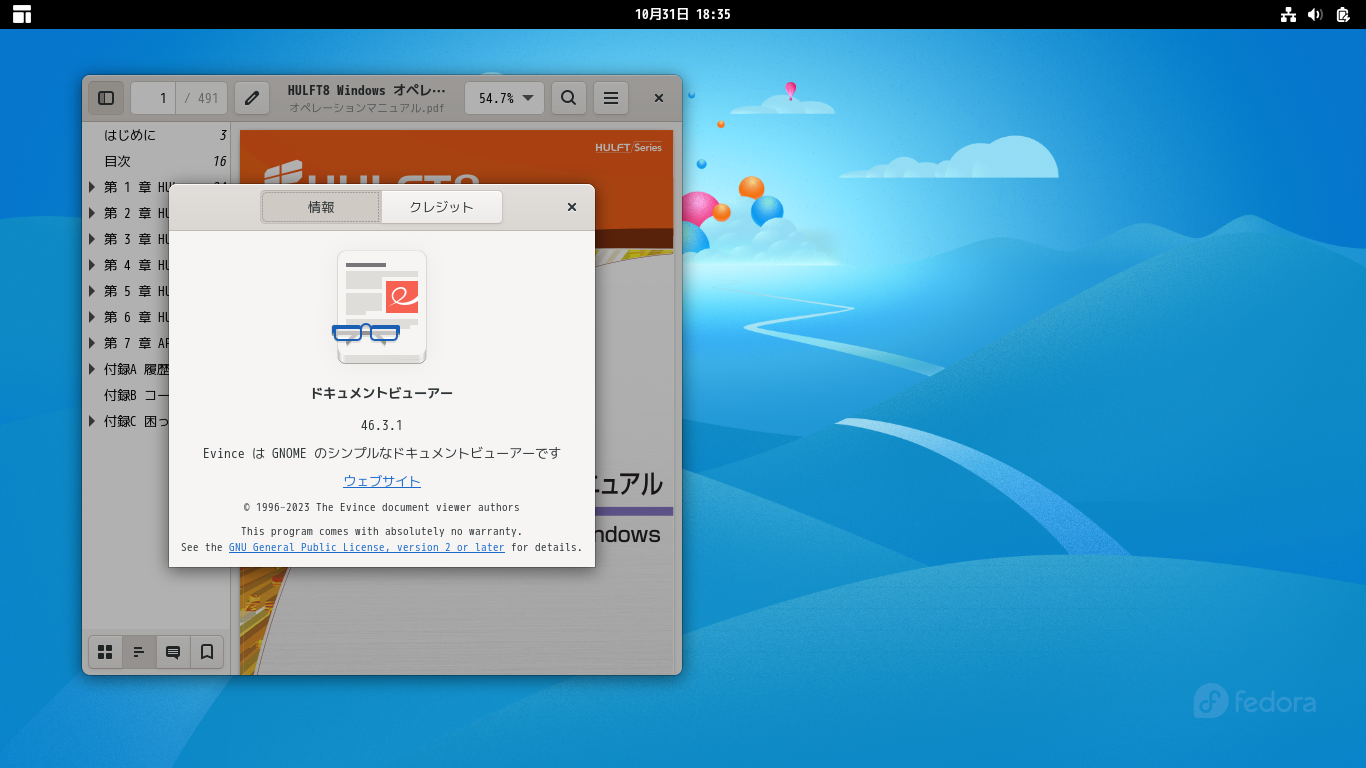Image resolution: width=1366 pixels, height=768 pixels.
Task: Expand the 付録C outline item
Action: [x=92, y=421]
